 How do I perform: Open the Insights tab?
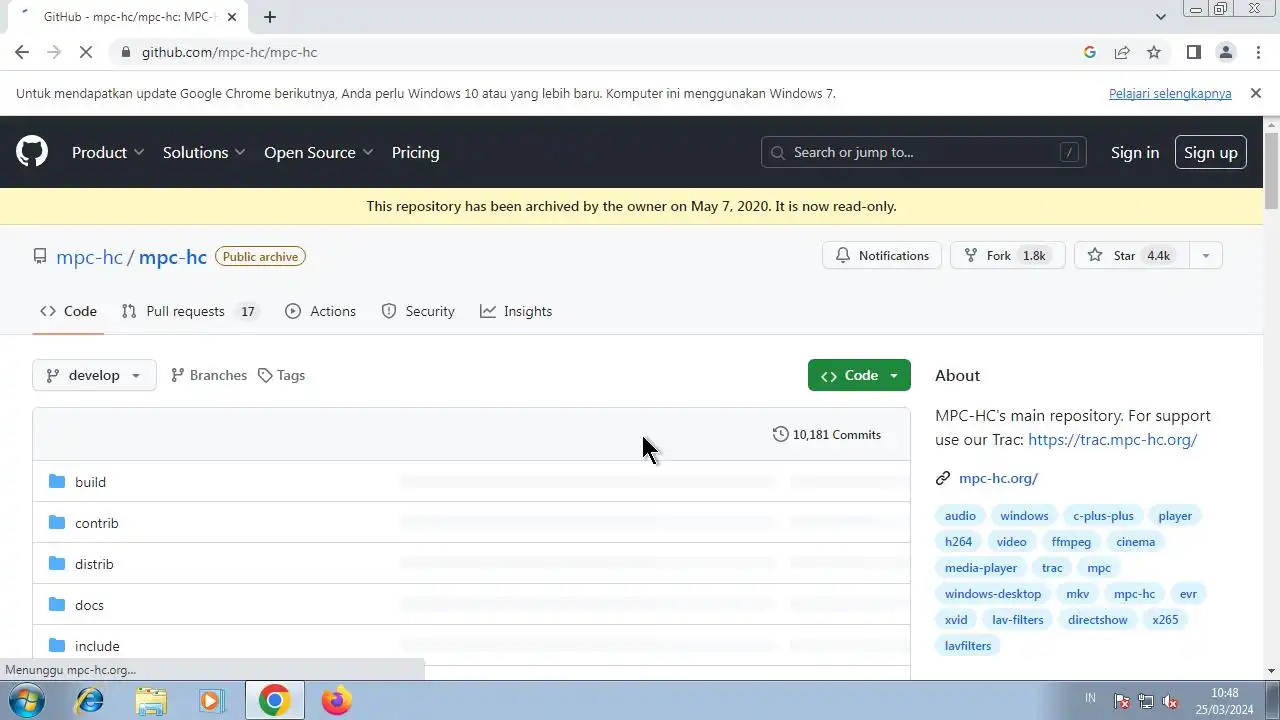tap(516, 311)
